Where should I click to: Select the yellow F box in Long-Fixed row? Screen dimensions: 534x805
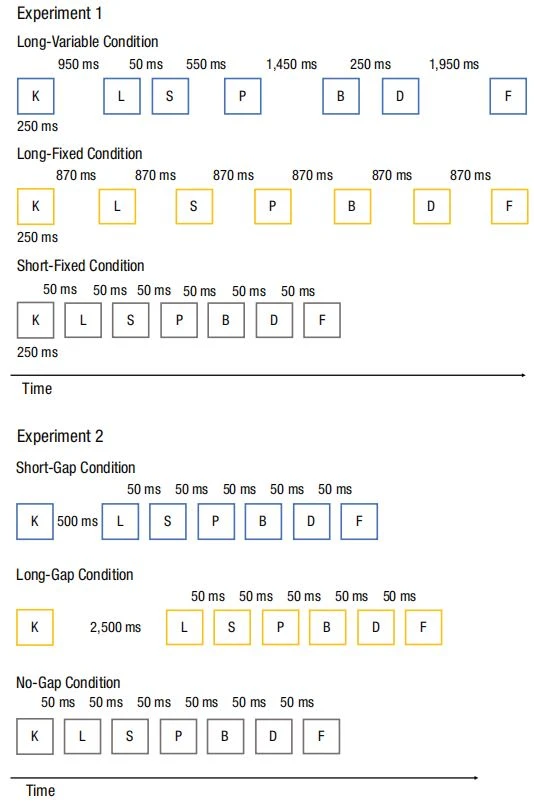pyautogui.click(x=509, y=206)
